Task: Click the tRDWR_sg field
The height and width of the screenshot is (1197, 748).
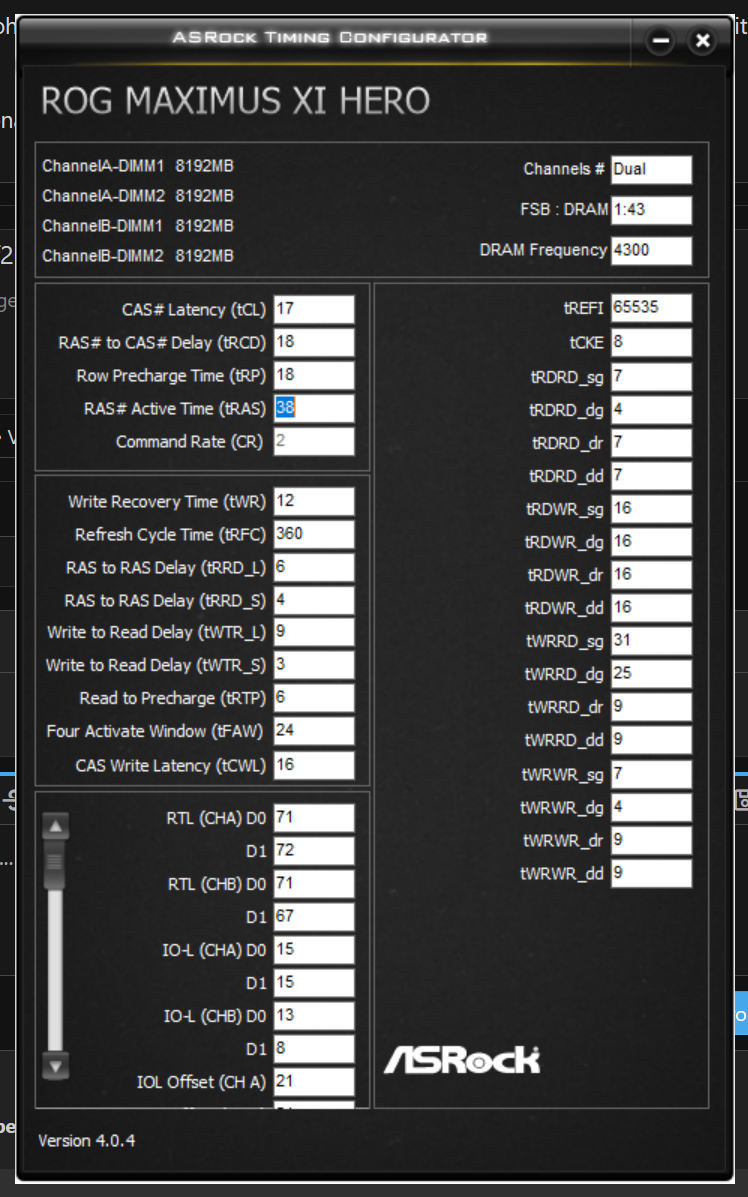Action: pyautogui.click(x=651, y=508)
